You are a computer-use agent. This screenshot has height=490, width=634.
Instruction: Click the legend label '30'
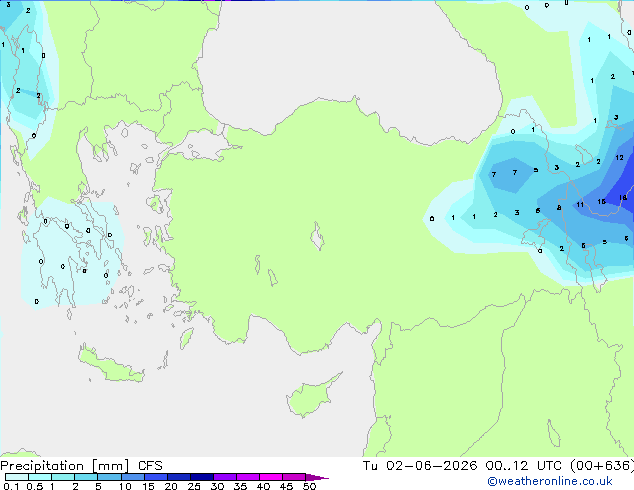click(217, 486)
